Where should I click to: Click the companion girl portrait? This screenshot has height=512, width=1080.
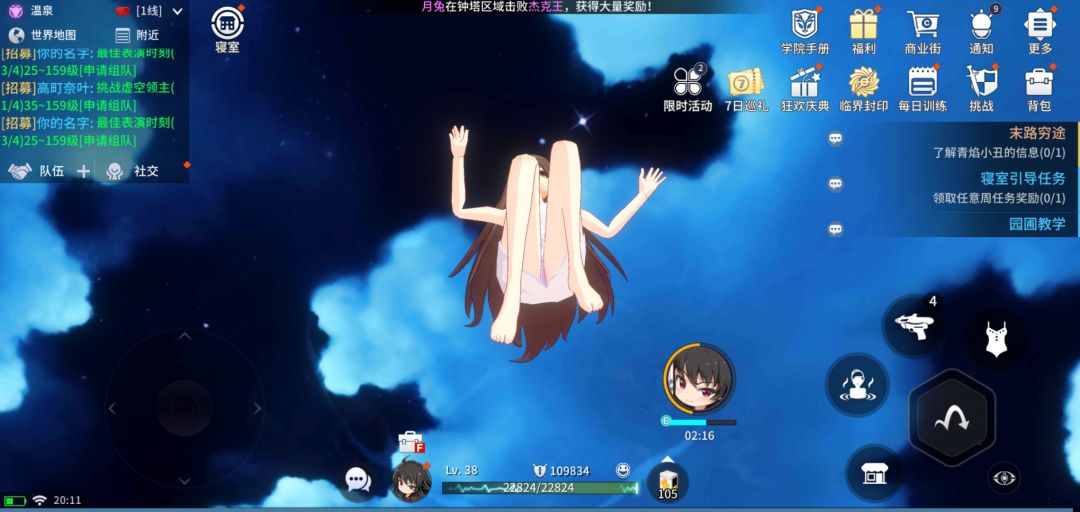click(x=698, y=378)
